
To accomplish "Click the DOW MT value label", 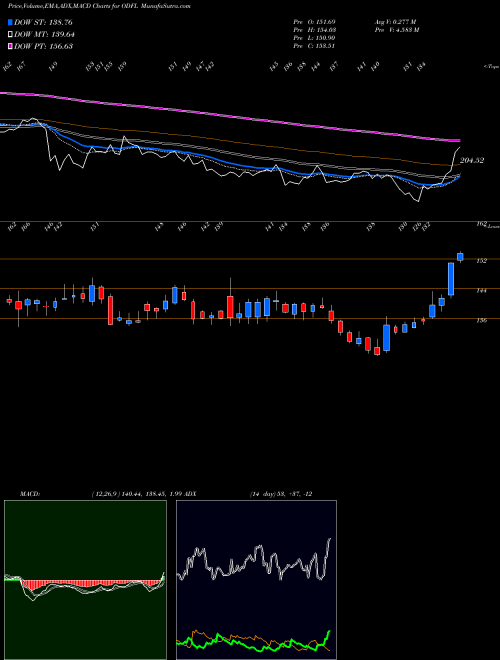I will coord(44,34).
